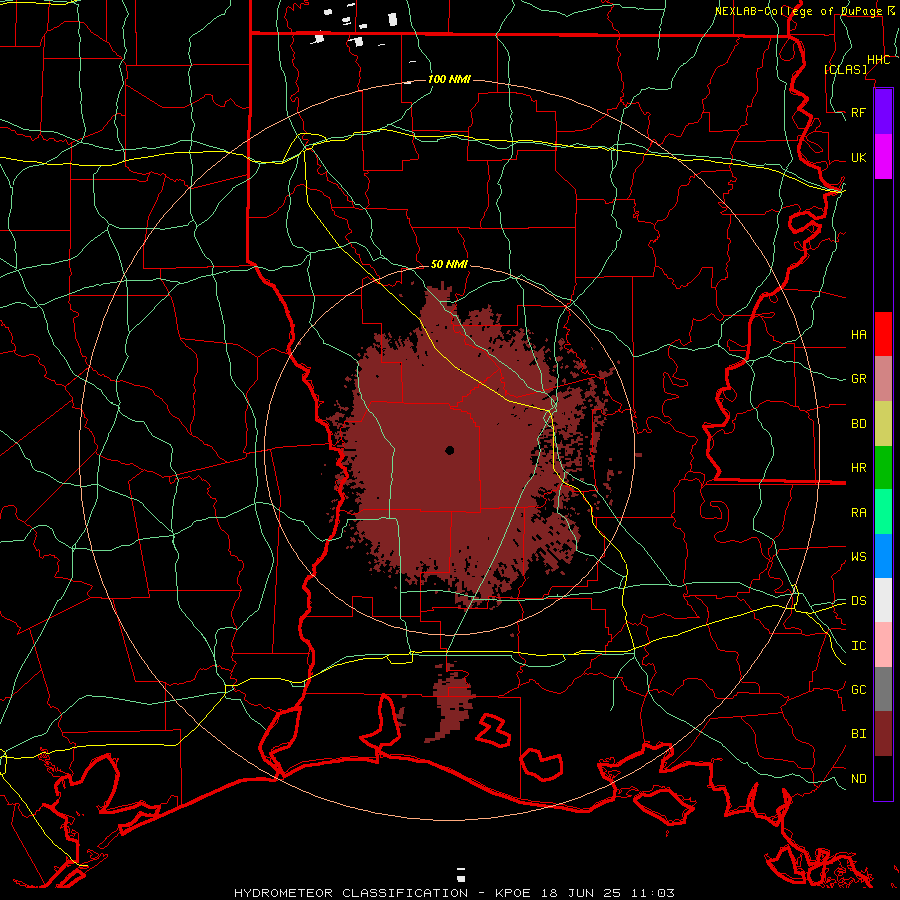Click the UK magenta legend color swatch
The image size is (900, 900).
[883, 157]
